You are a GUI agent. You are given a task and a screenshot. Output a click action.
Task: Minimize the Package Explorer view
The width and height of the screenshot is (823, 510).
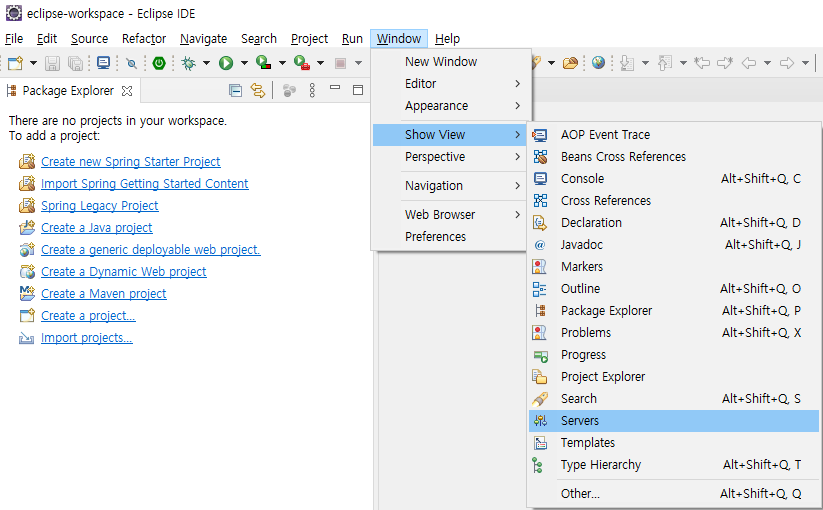[x=335, y=88]
